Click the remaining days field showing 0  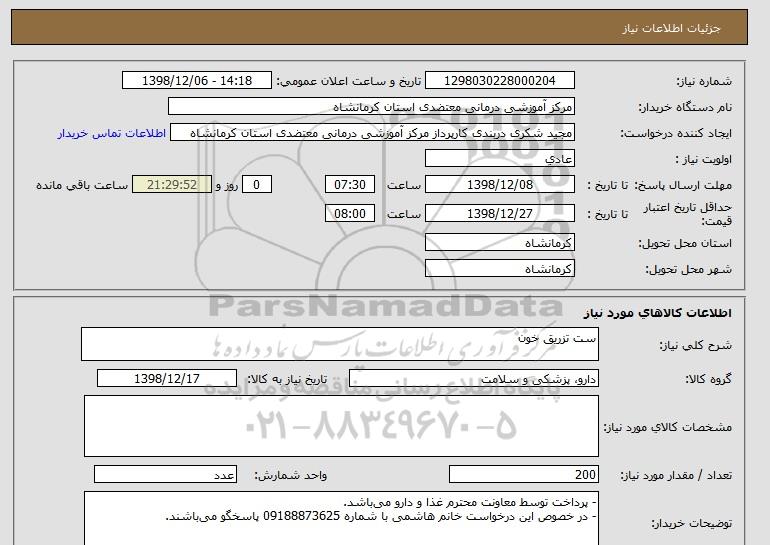coord(256,185)
